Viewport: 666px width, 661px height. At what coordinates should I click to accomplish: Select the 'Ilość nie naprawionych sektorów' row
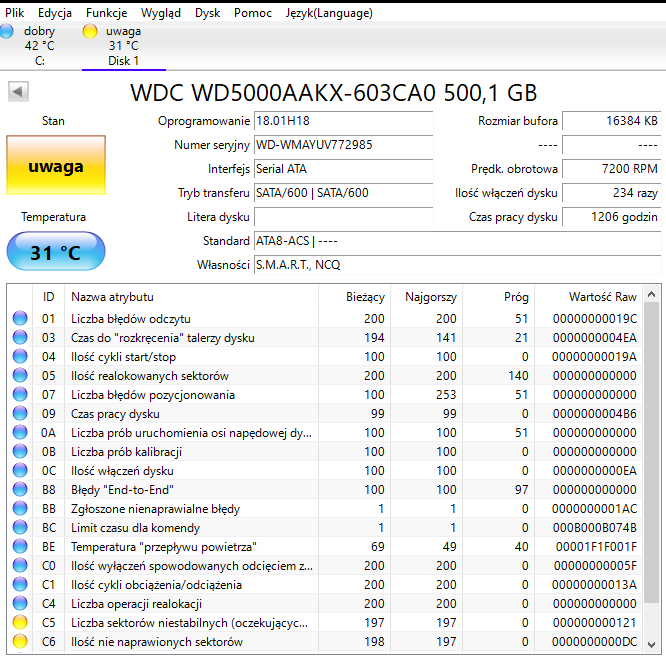pyautogui.click(x=325, y=641)
